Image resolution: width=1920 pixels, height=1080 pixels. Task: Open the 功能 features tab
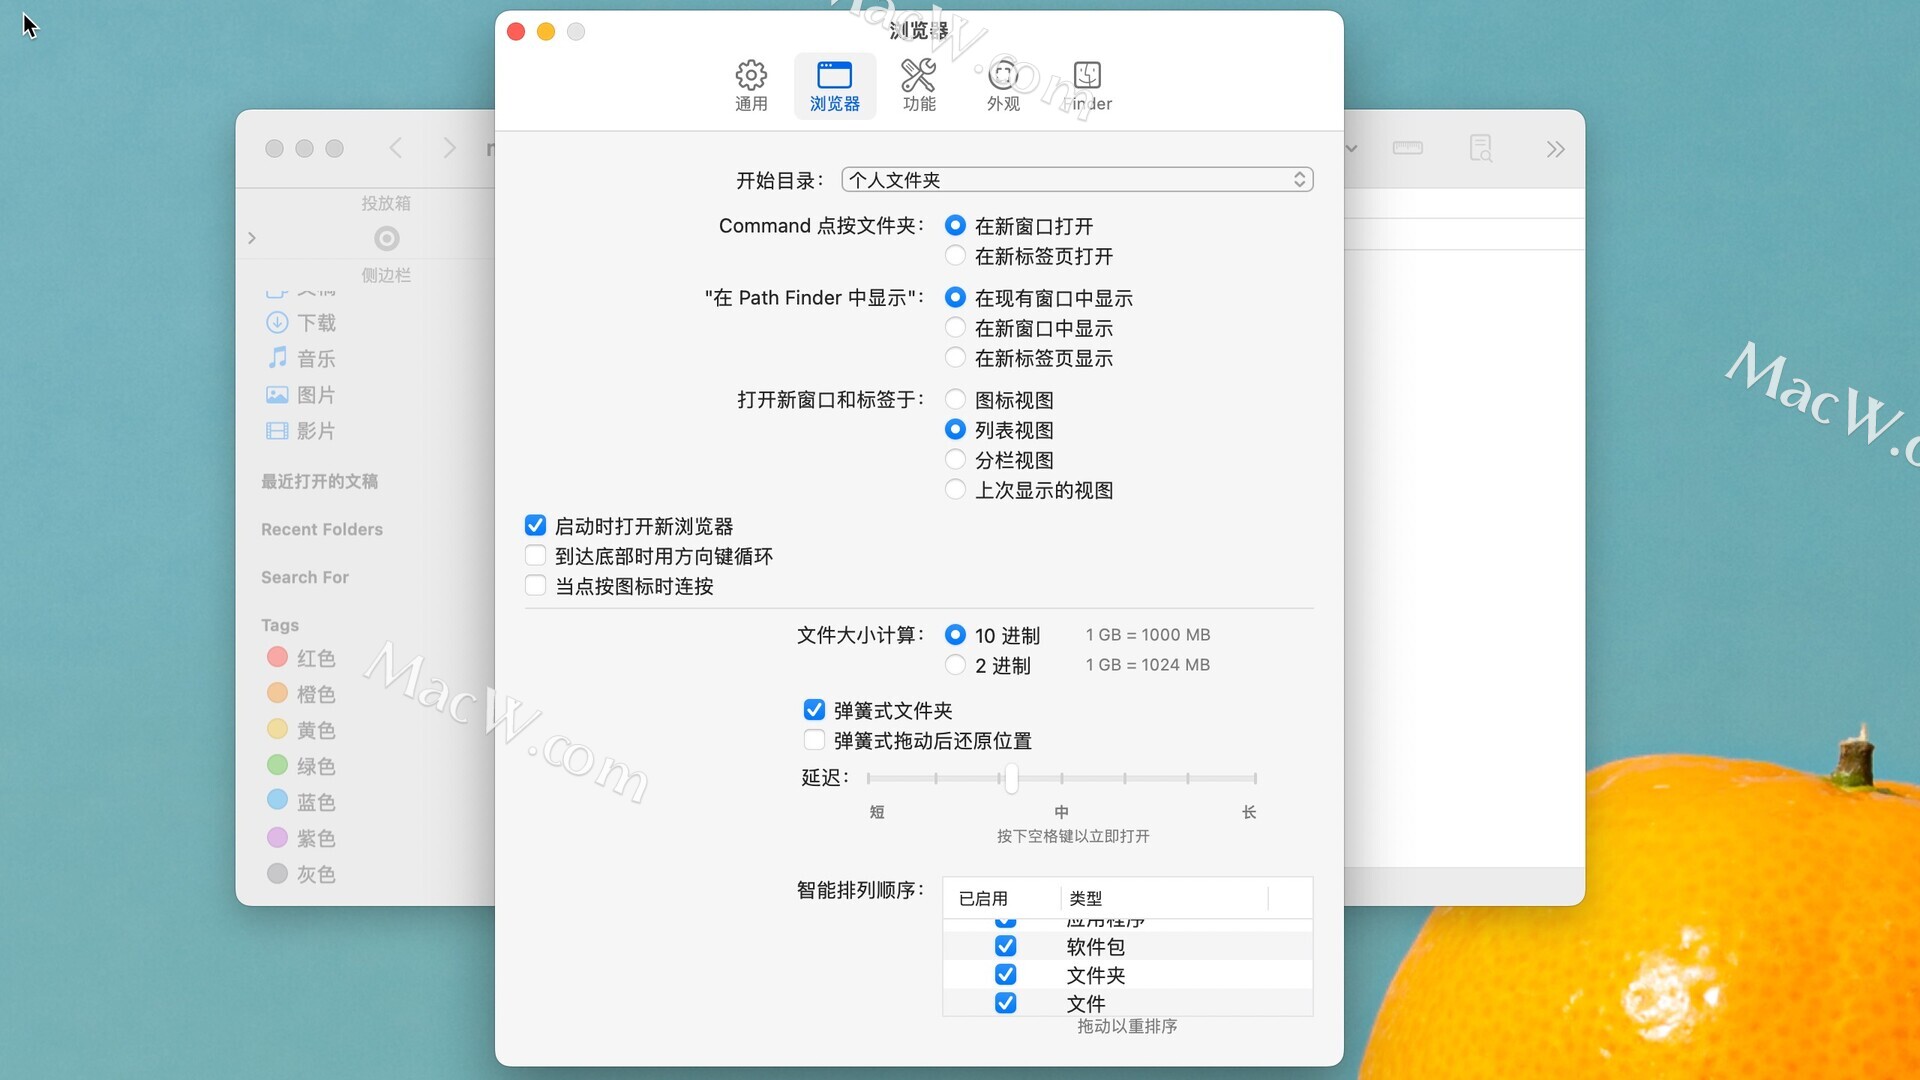pos(918,86)
